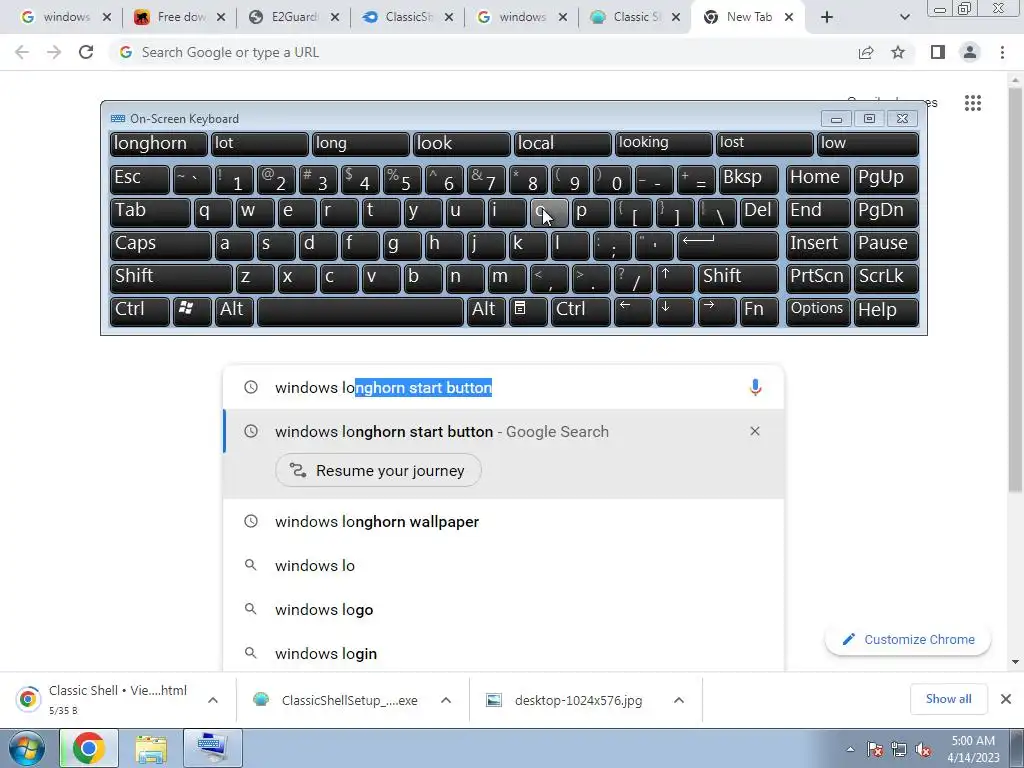Toggle the left Shift key
1024x768 pixels.
pyautogui.click(x=170, y=278)
